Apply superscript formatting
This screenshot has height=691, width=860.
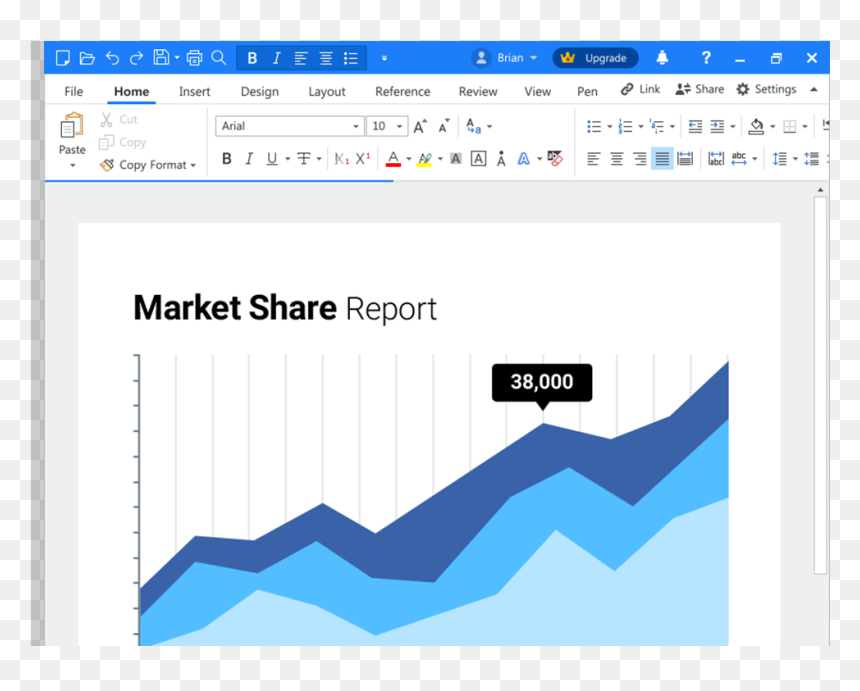[363, 159]
